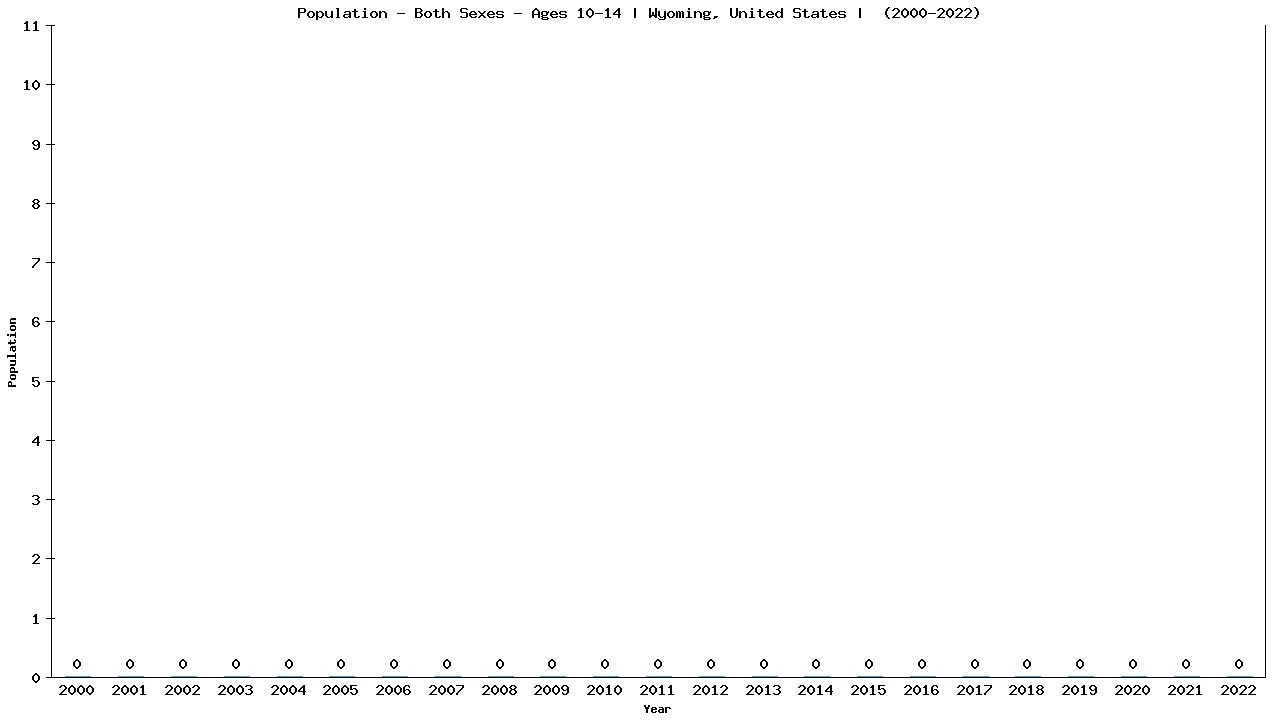Click the y-axis tick label 5
The image size is (1280, 720).
coord(36,382)
